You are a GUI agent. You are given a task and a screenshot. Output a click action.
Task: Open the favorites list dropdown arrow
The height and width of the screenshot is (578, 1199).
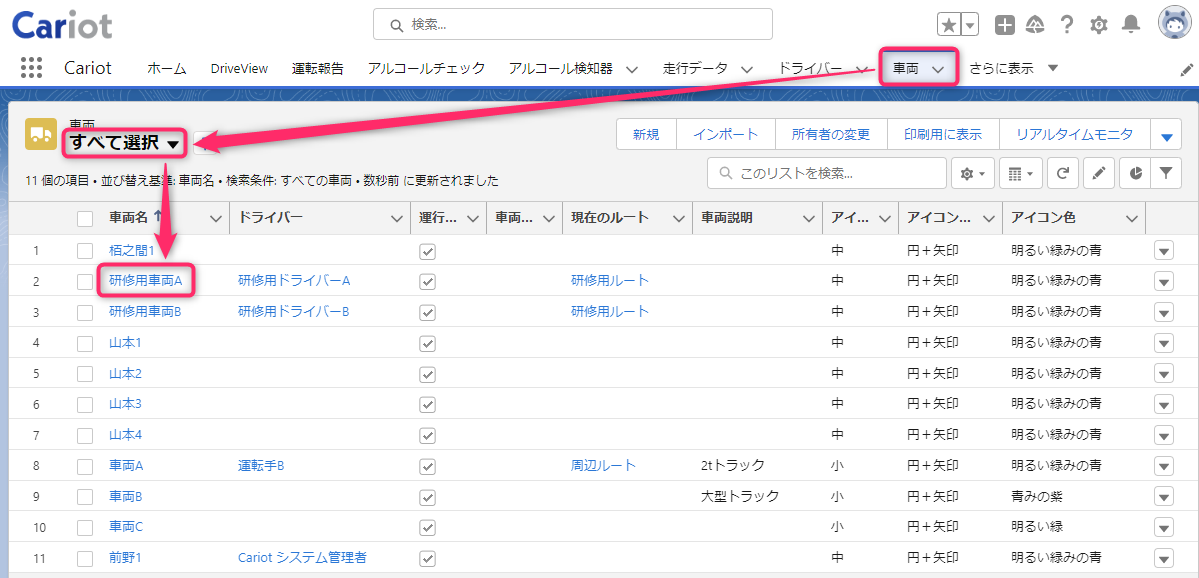tap(970, 24)
